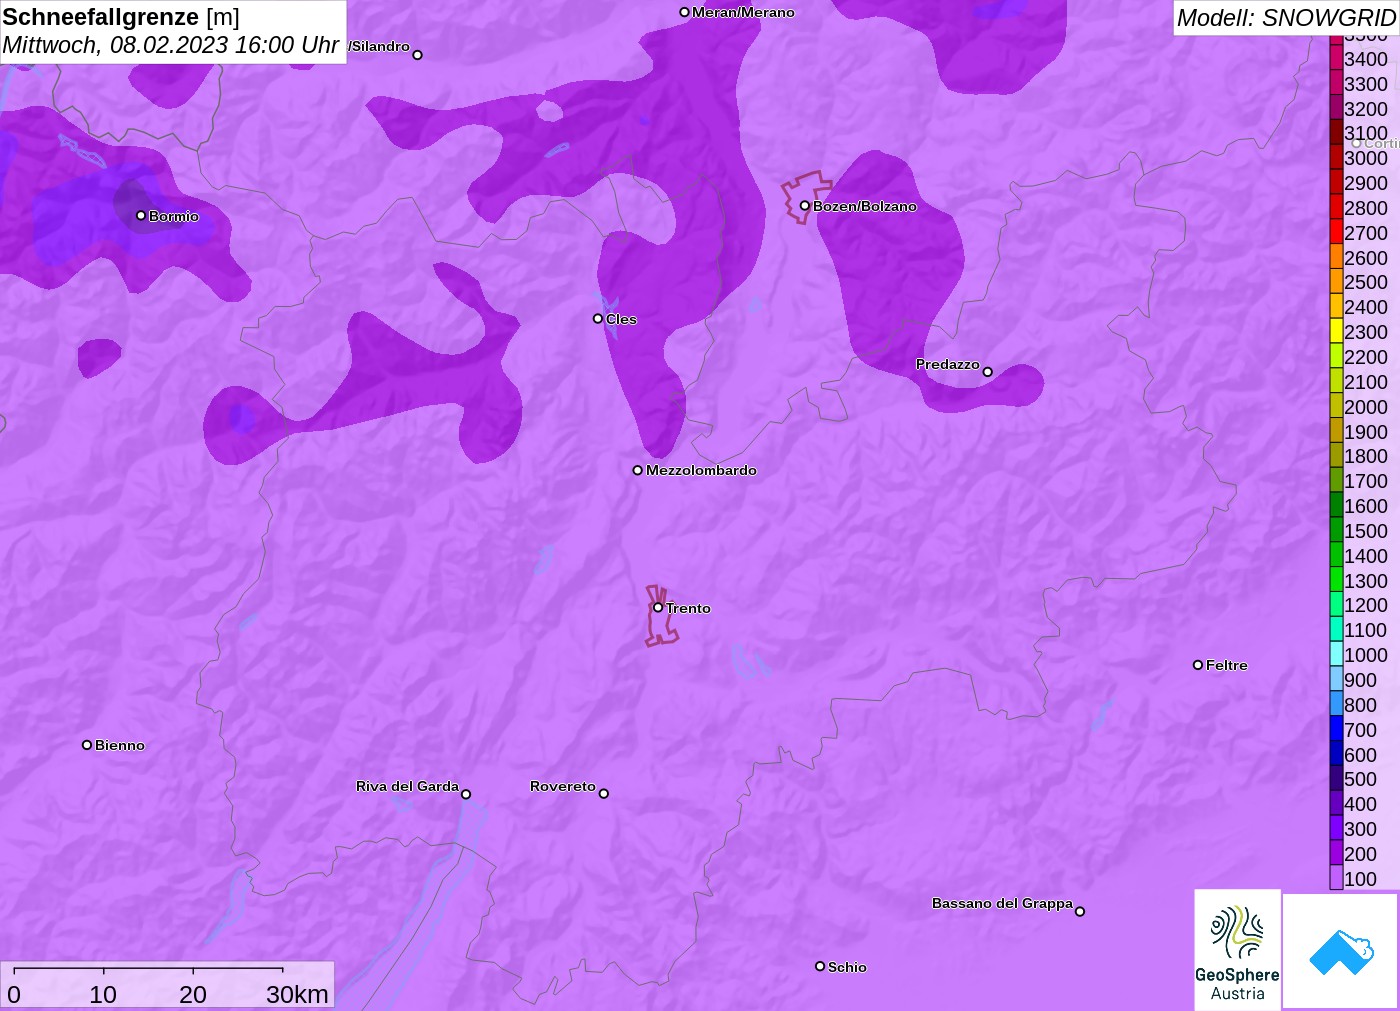Click the 10 scale bar tick label
The height and width of the screenshot is (1011, 1400).
pyautogui.click(x=103, y=994)
